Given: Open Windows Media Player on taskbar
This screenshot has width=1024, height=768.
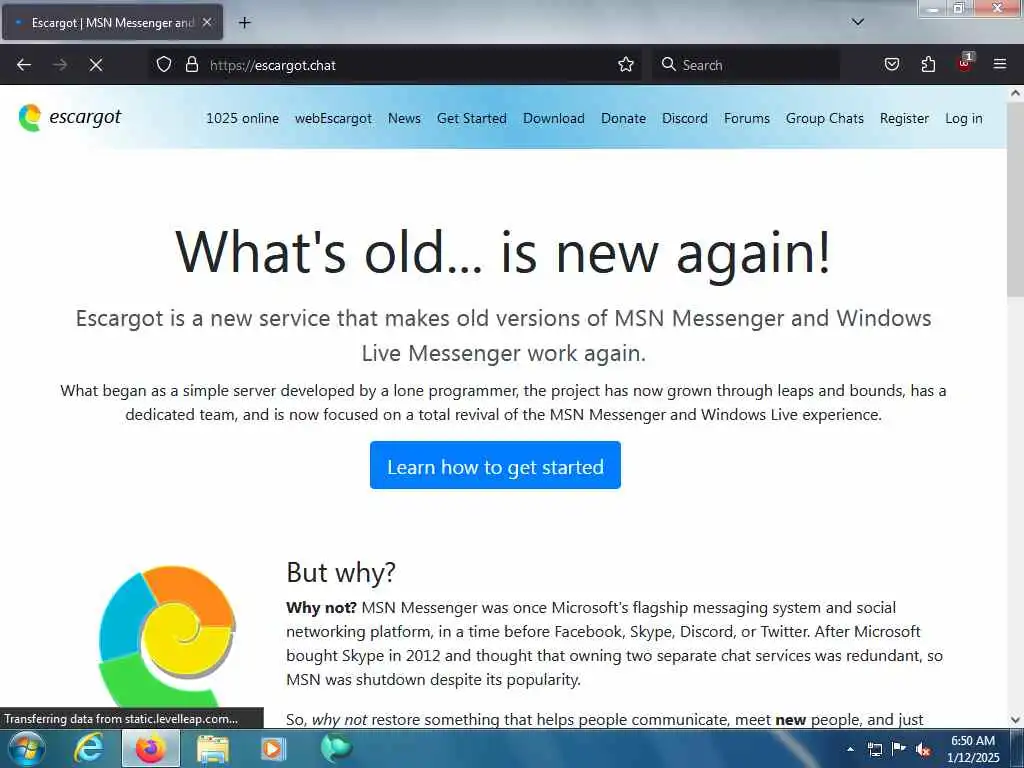Looking at the screenshot, I should (273, 749).
